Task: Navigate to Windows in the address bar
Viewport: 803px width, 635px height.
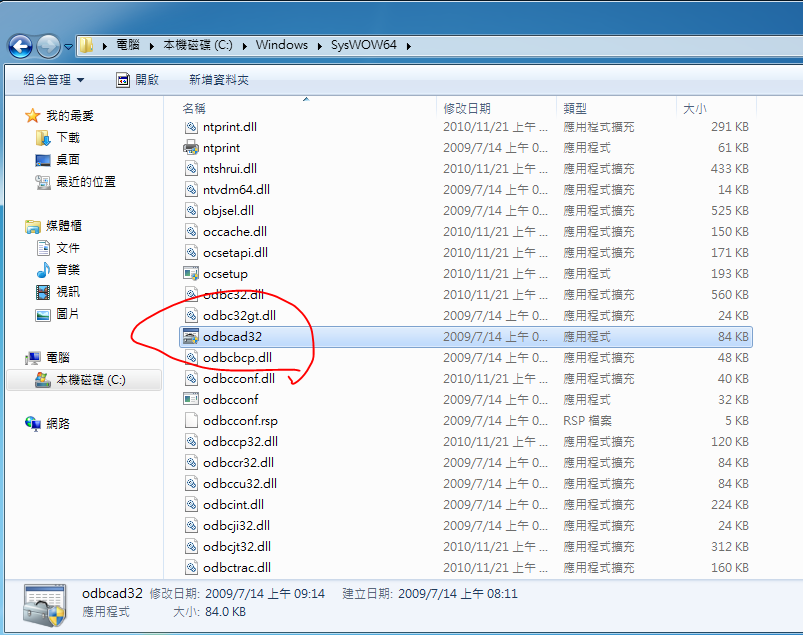Action: coord(282,45)
